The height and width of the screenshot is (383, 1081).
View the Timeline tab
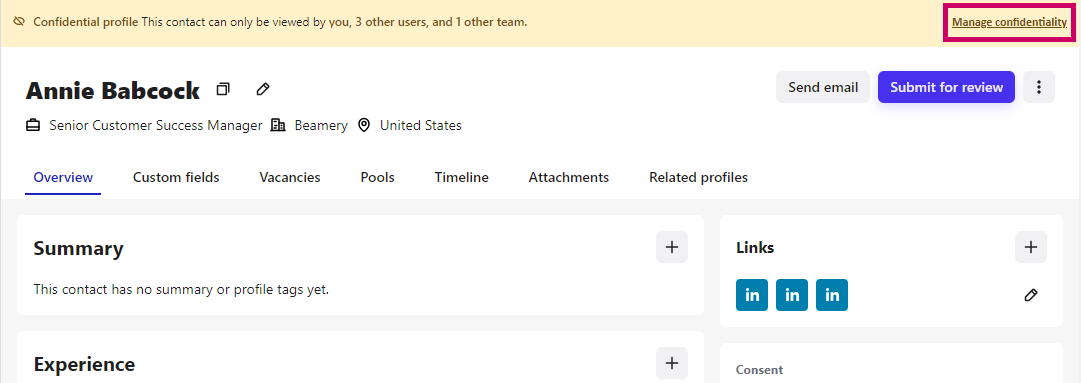461,178
